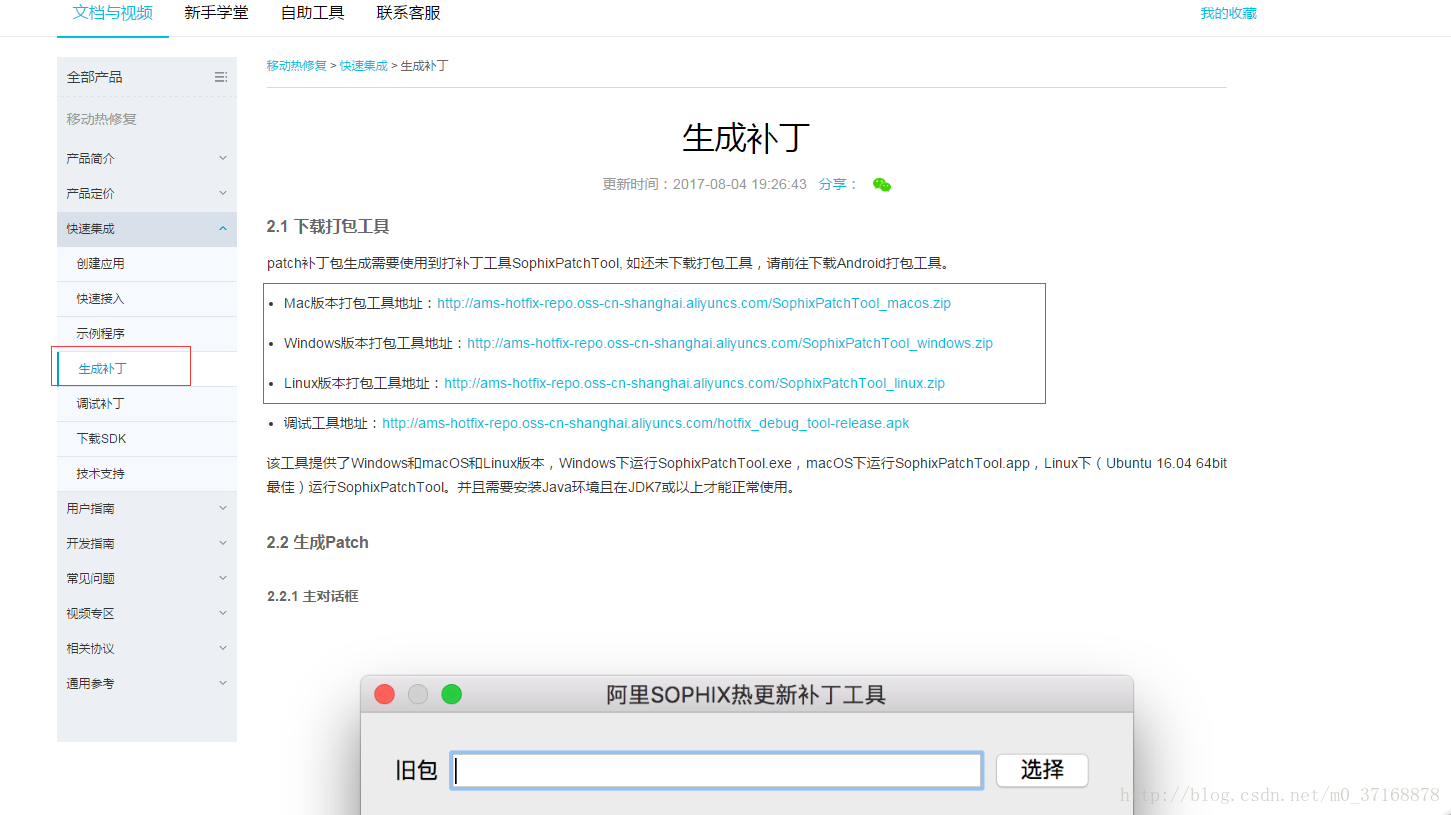Download SophixPatchTool_windows.zip link

coord(730,343)
